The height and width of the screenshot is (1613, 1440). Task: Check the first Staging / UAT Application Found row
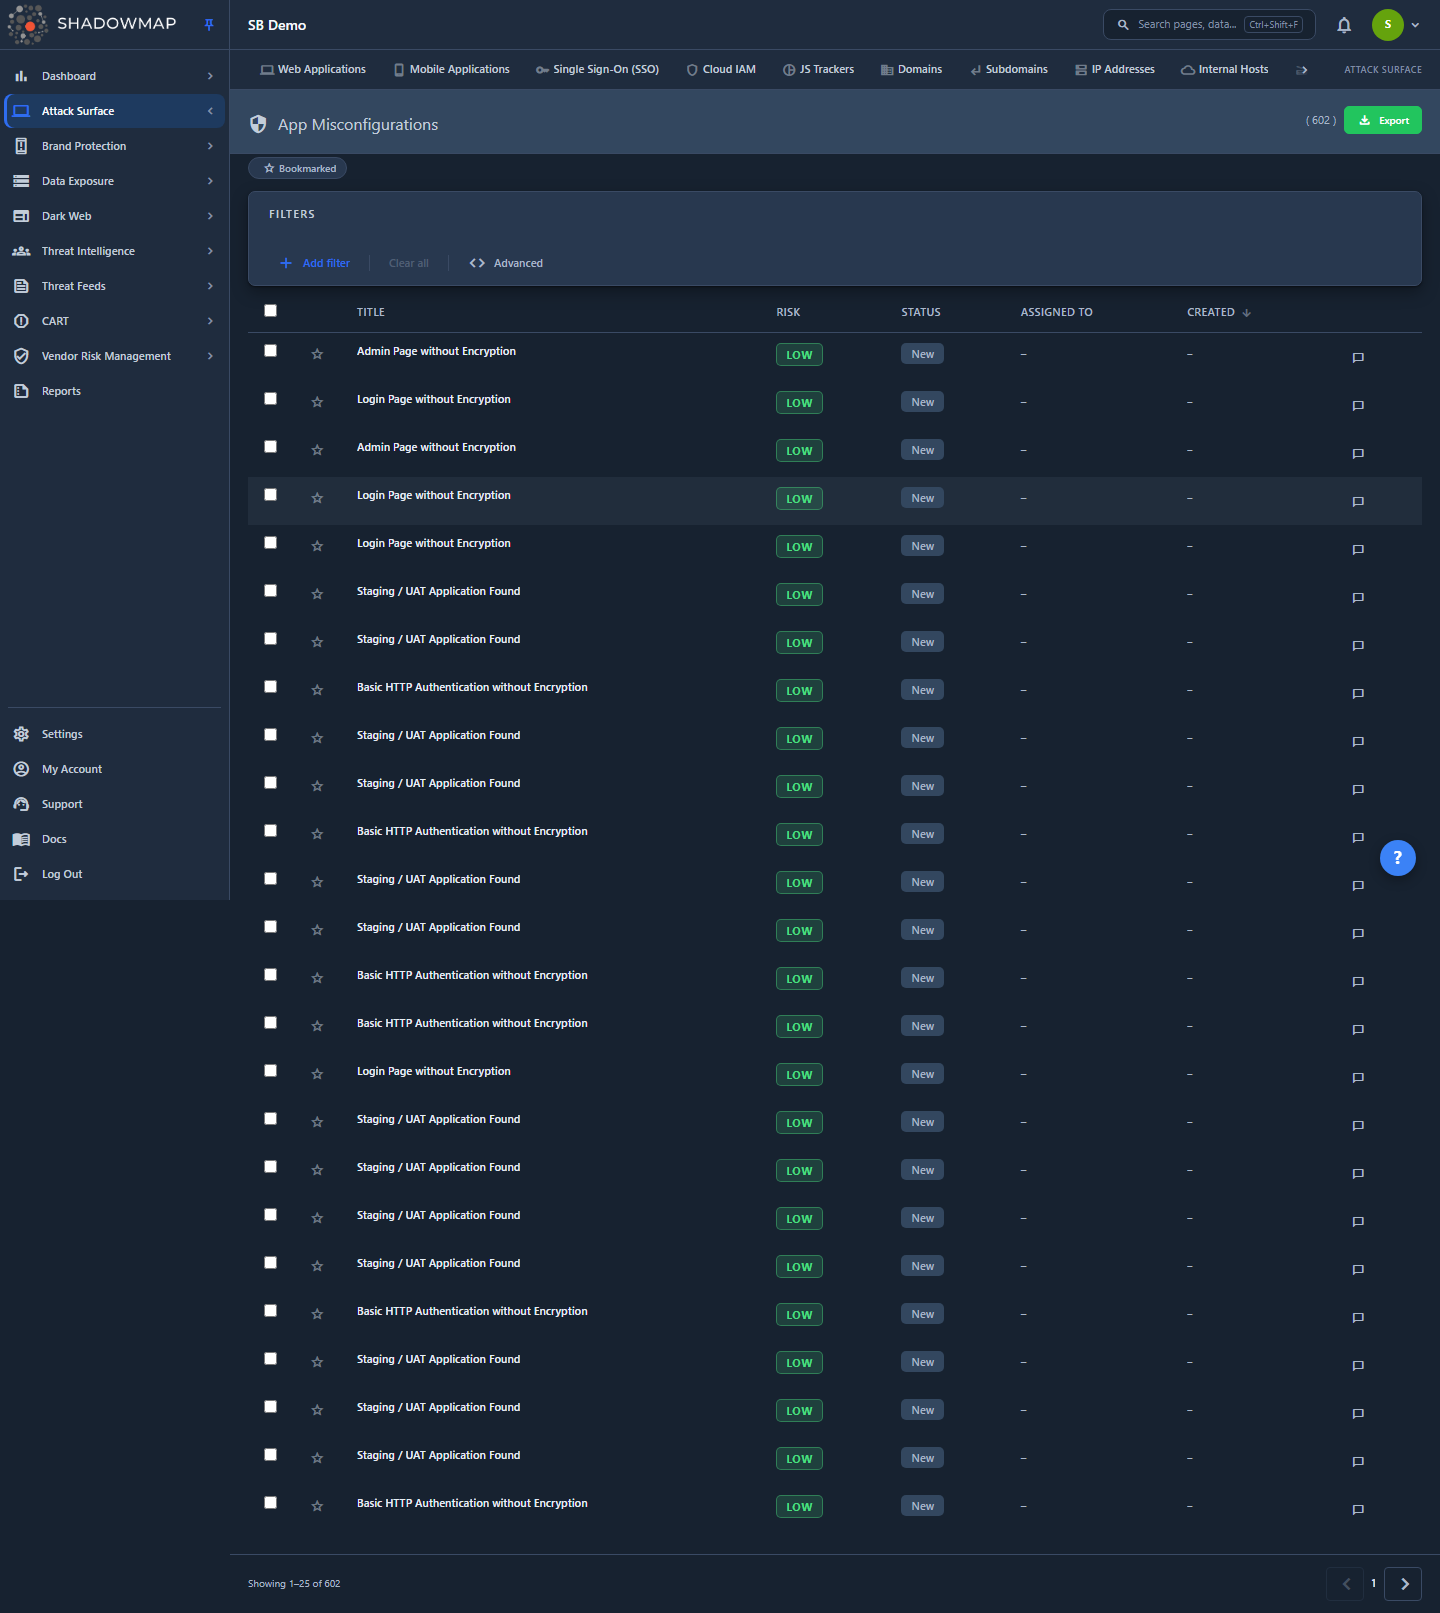[270, 590]
